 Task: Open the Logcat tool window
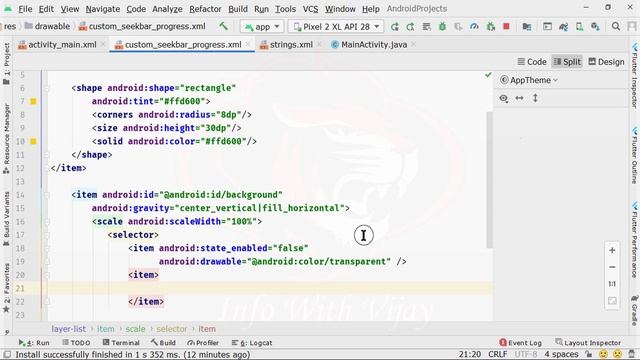(252, 343)
